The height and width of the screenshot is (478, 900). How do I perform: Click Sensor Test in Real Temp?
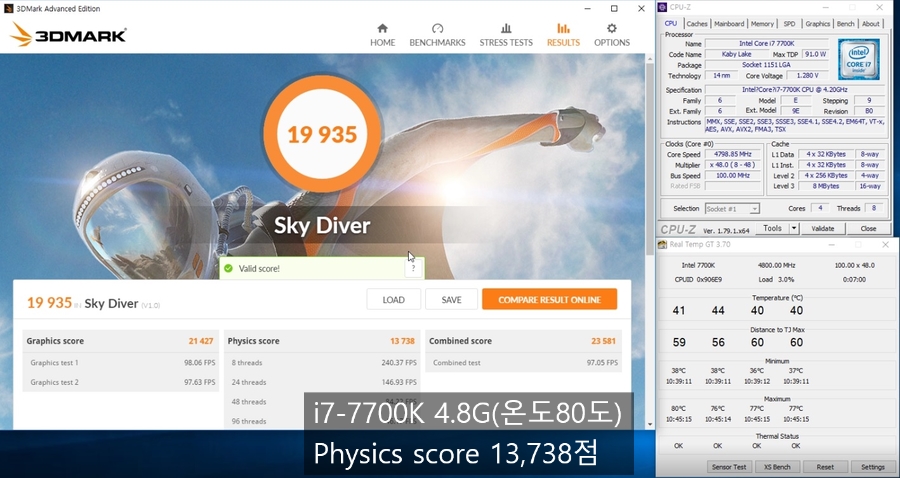pos(729,467)
